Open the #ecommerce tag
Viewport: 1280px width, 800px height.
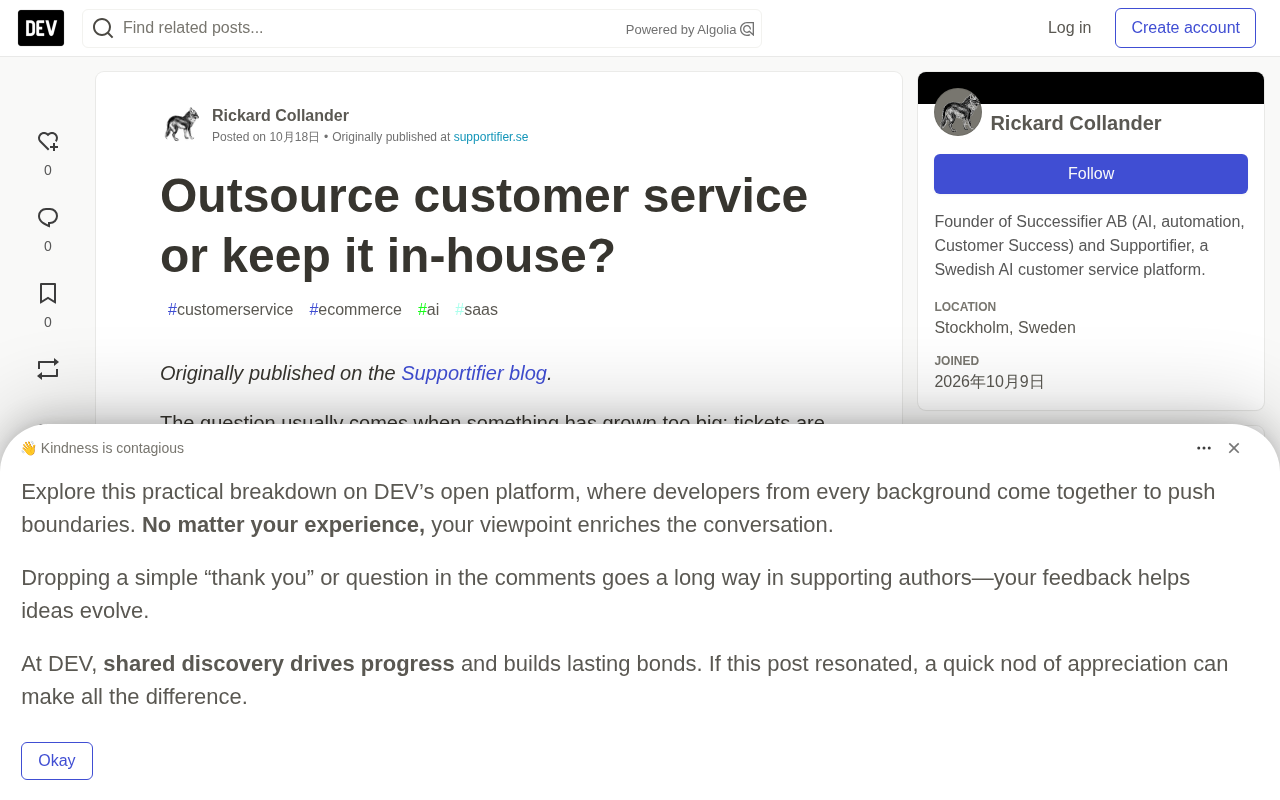[356, 310]
